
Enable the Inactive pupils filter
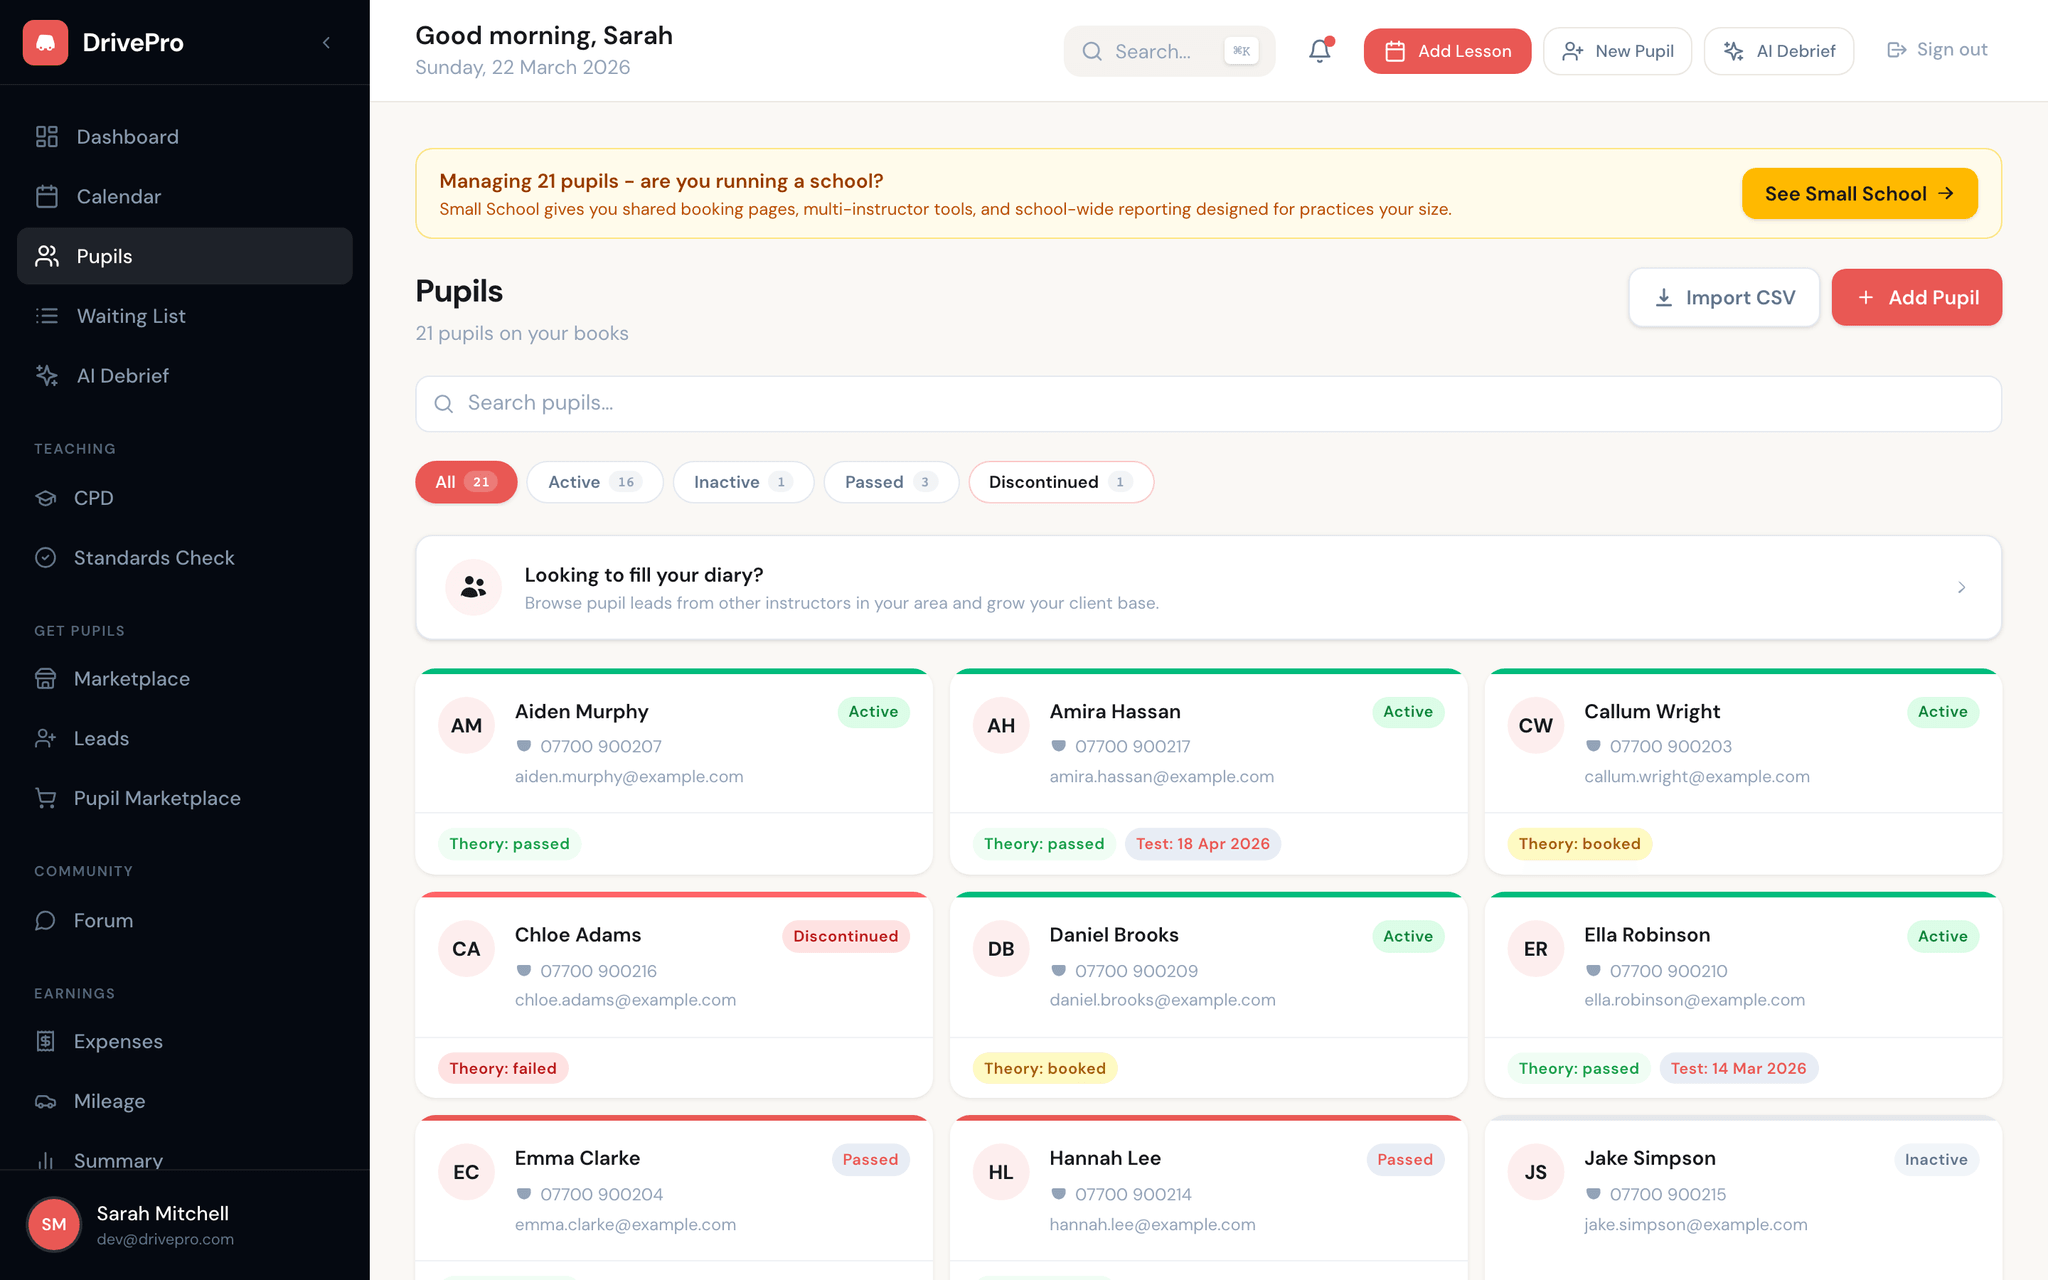coord(743,482)
